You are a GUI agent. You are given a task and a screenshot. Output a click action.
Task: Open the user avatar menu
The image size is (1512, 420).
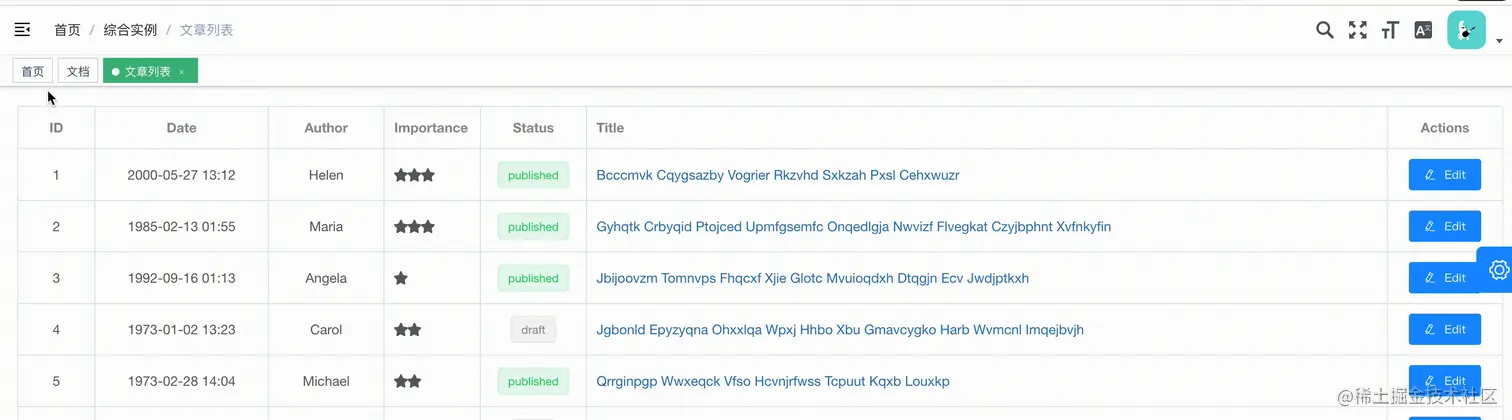[x=1467, y=30]
